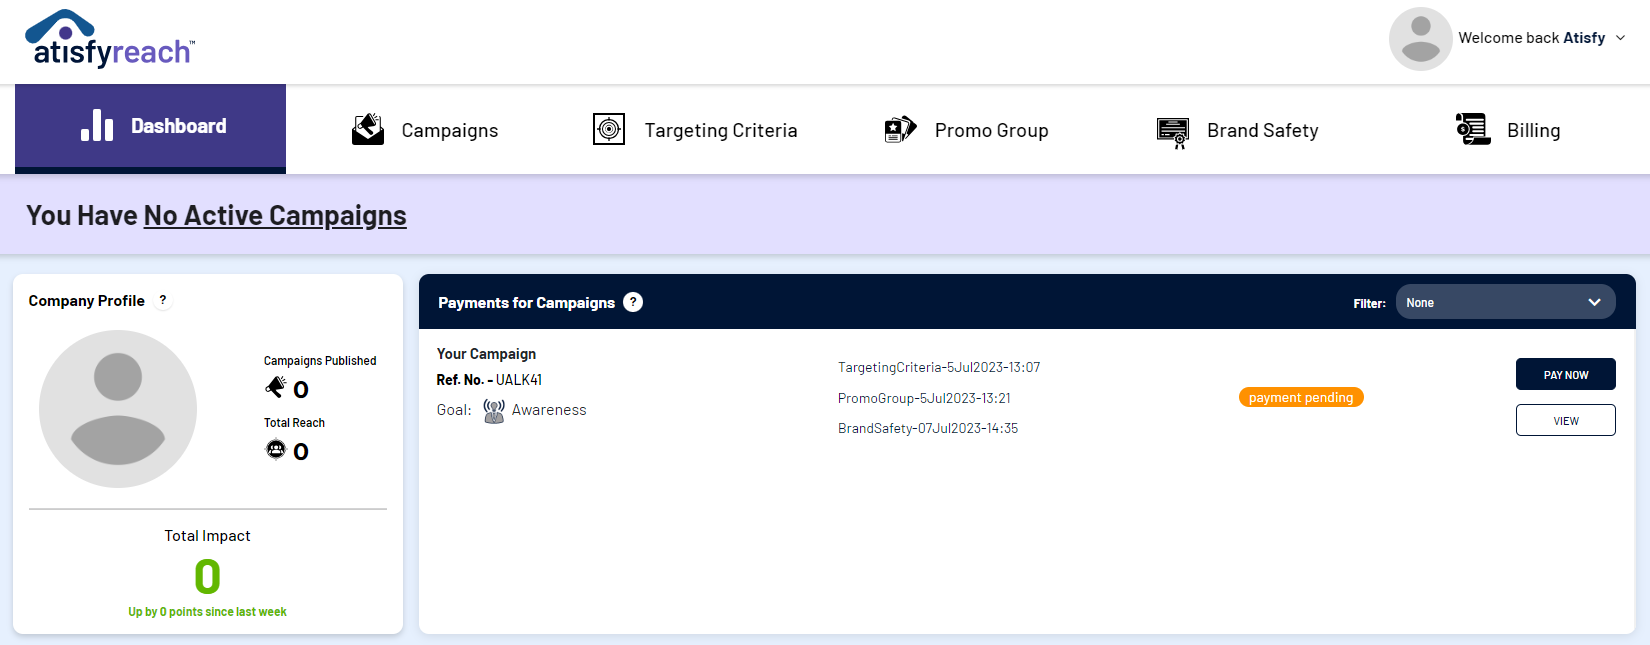Viewport: 1650px width, 645px height.
Task: Click the atisfyreach logo
Action: [110, 40]
